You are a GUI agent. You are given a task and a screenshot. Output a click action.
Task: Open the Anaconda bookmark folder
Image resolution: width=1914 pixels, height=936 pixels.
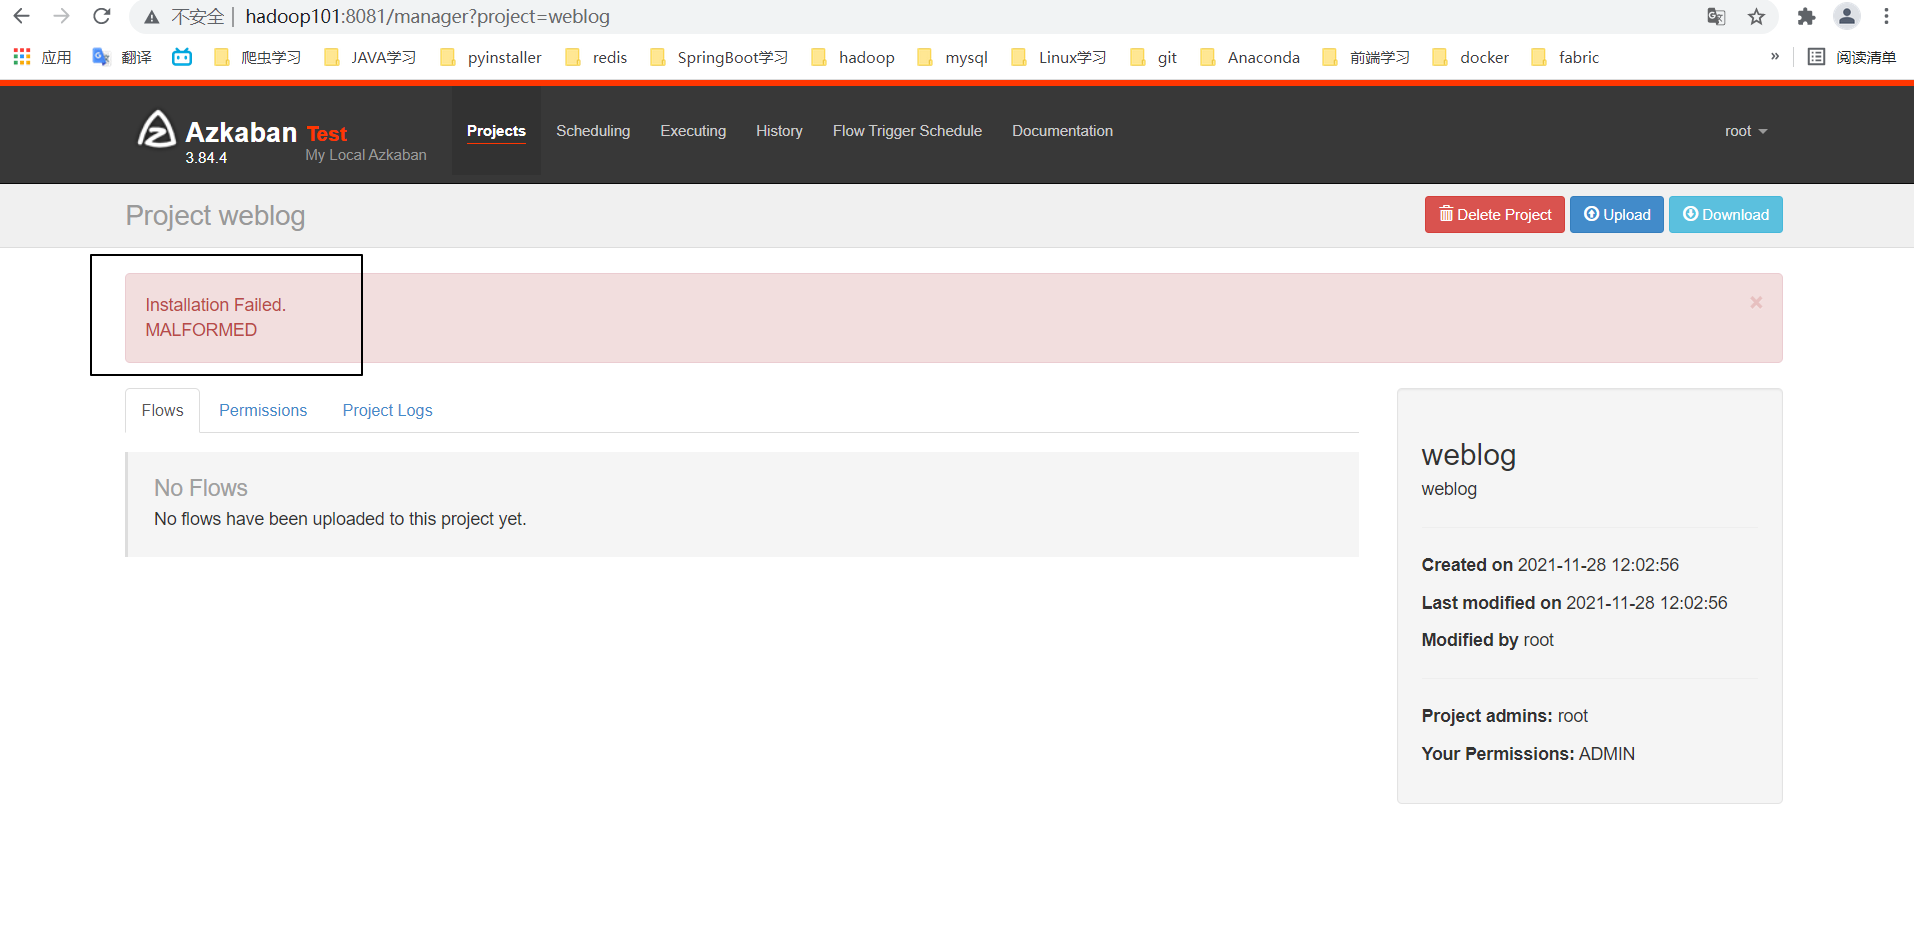pyautogui.click(x=1250, y=57)
